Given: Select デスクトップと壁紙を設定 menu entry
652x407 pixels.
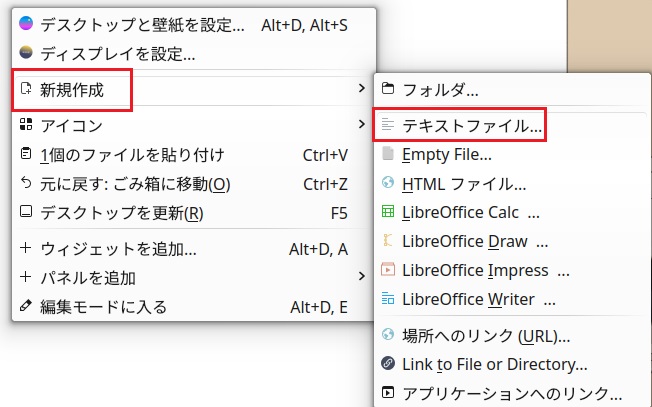Looking at the screenshot, I should [142, 24].
